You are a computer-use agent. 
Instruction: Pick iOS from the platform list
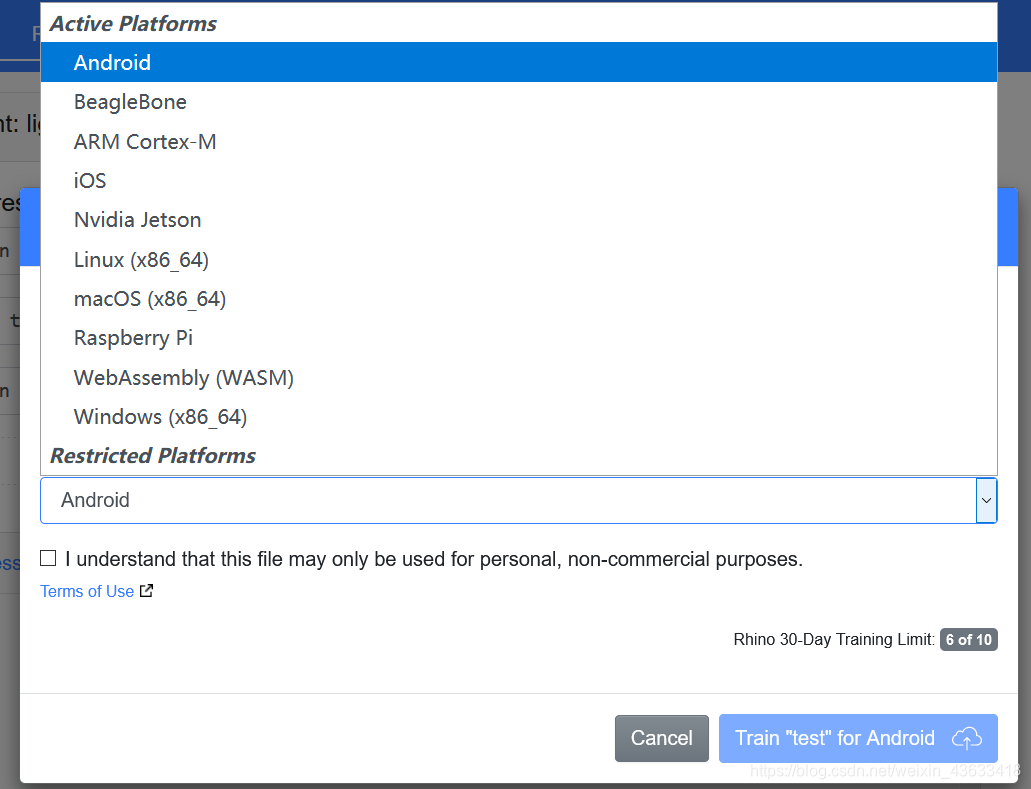pos(519,181)
